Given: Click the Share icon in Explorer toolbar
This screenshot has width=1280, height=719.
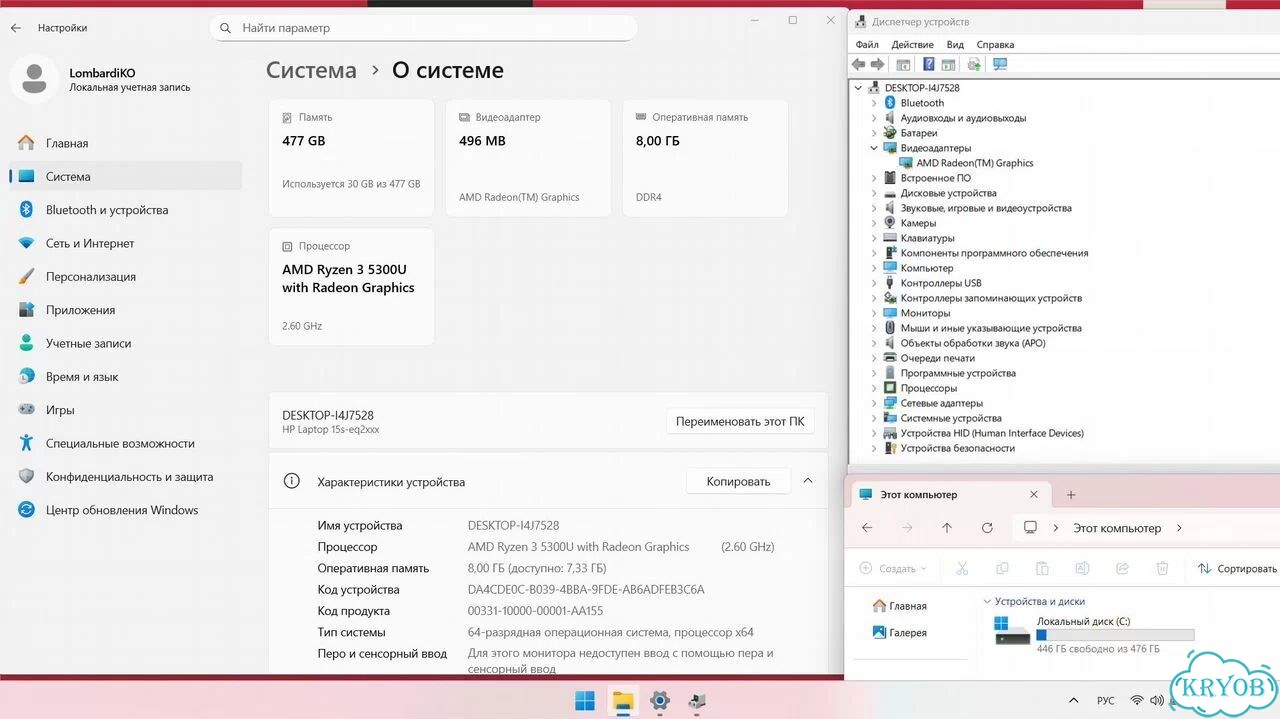Looking at the screenshot, I should pos(1122,568).
